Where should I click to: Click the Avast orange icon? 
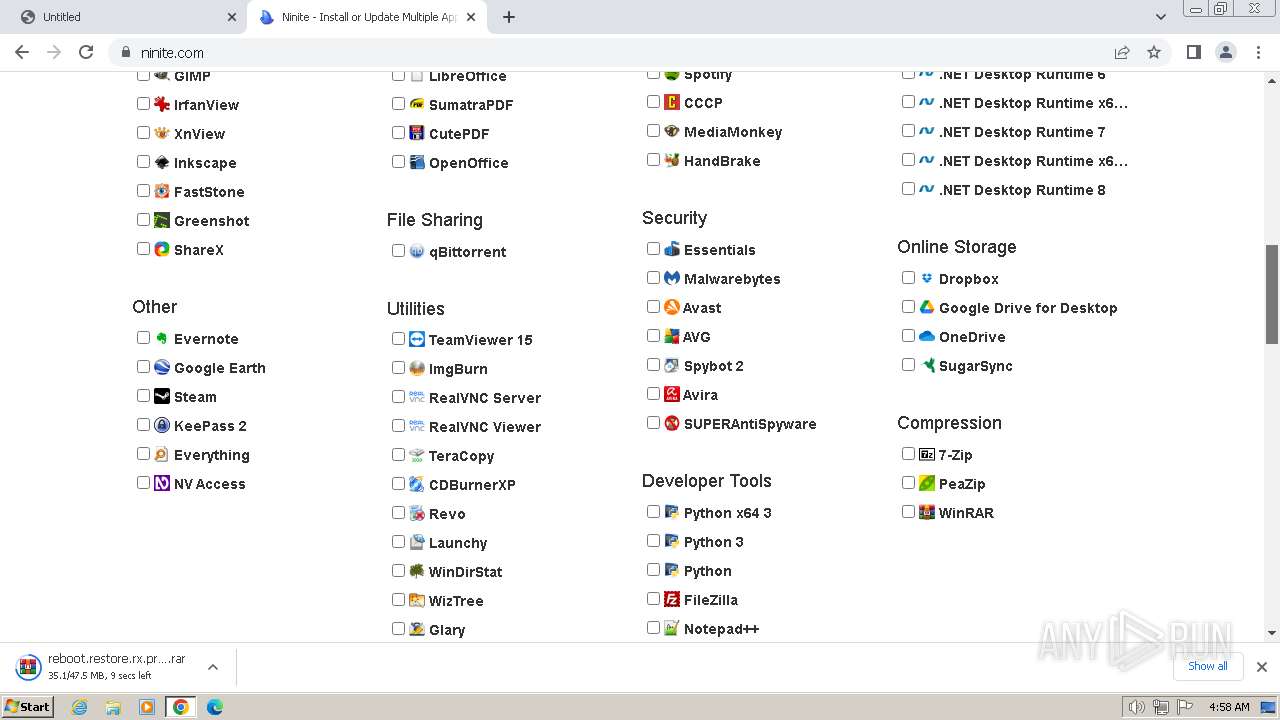[x=672, y=307]
